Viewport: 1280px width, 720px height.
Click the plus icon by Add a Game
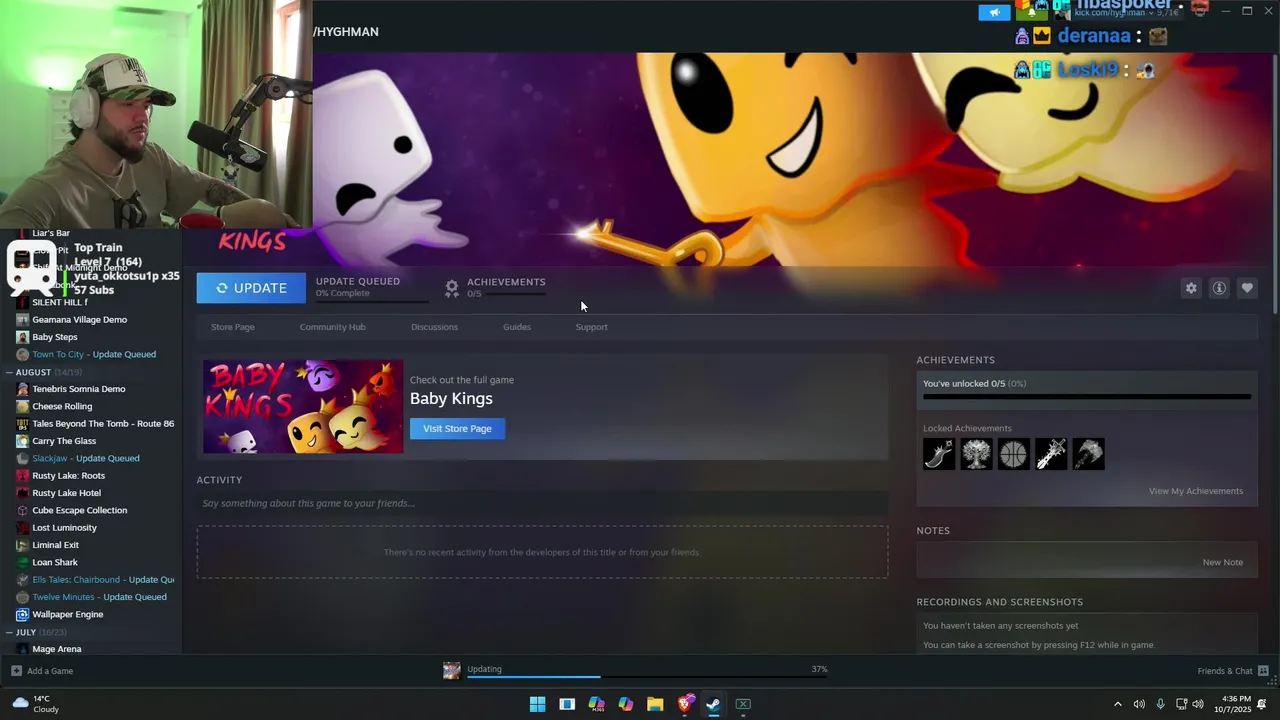click(x=16, y=671)
